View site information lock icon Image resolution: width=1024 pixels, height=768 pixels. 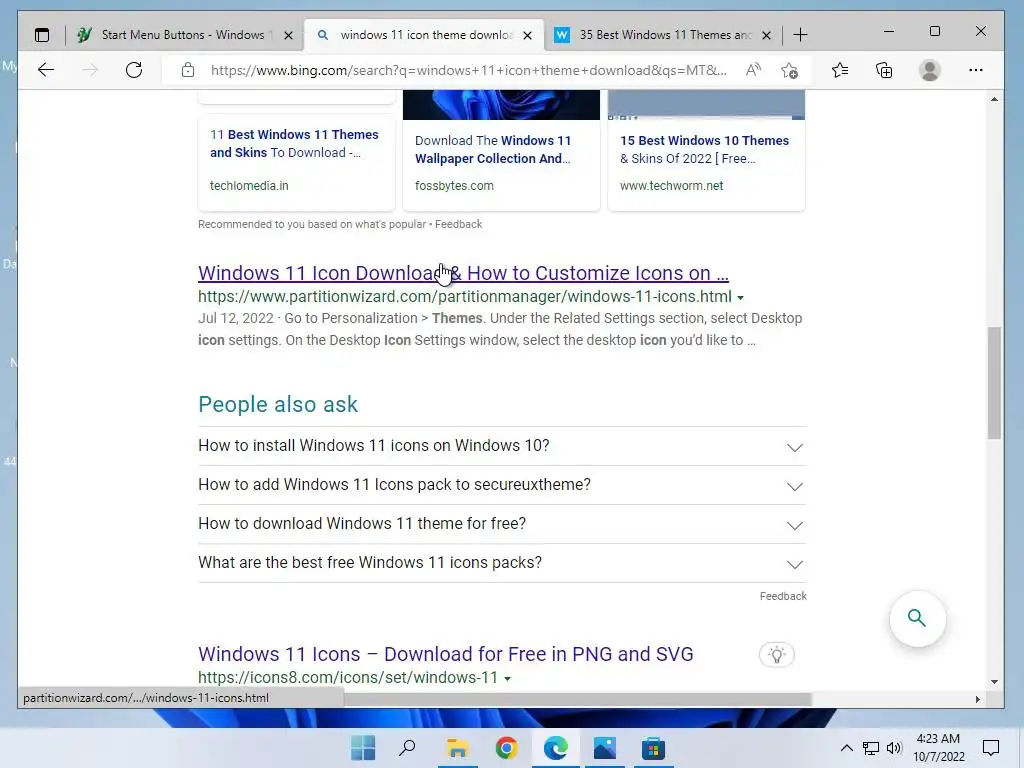pos(188,70)
